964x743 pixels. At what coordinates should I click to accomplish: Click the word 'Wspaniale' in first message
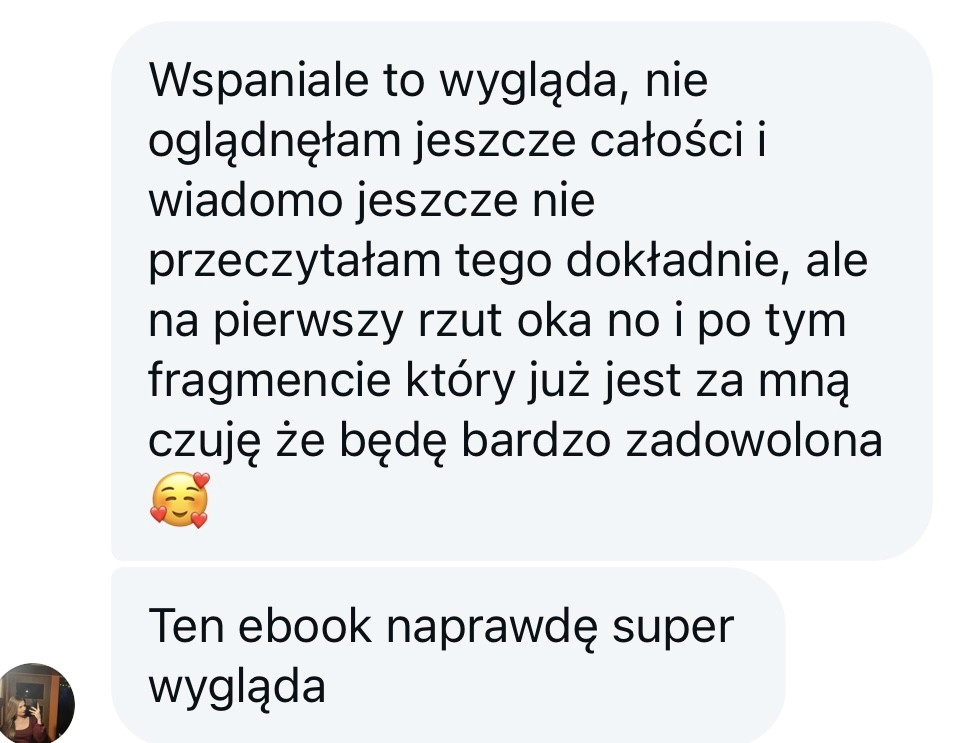(x=259, y=81)
